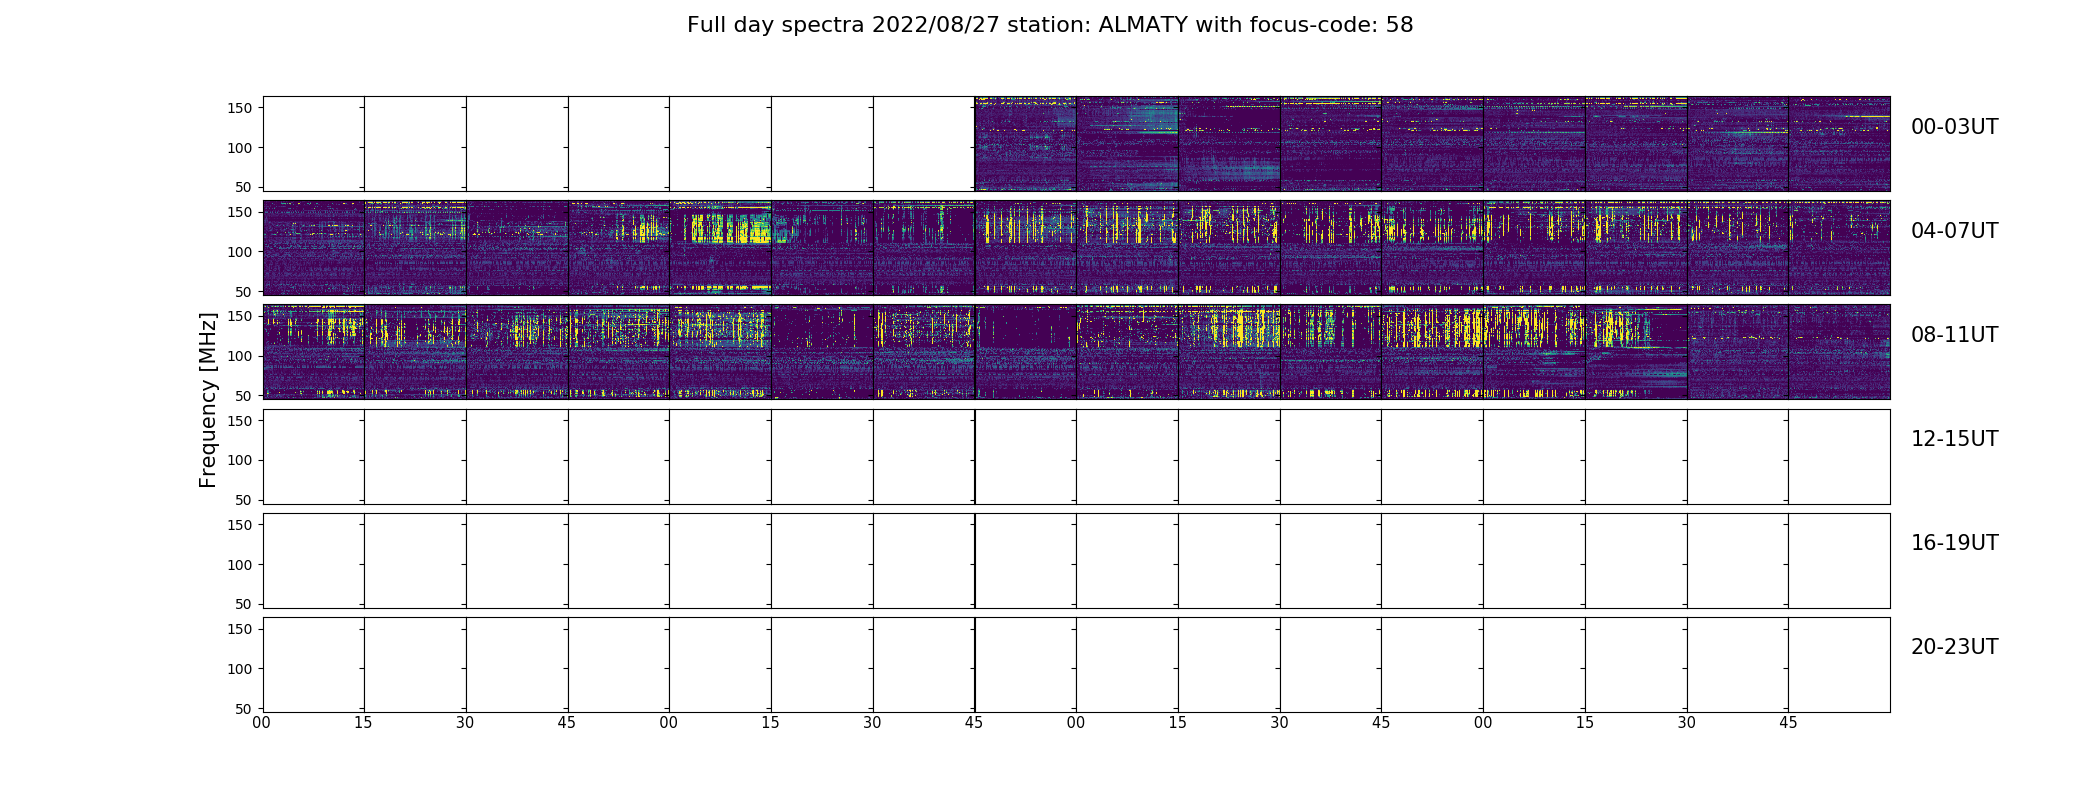Click the first empty panel in 20-23UT row
This screenshot has width=2100, height=800.
[x=314, y=665]
